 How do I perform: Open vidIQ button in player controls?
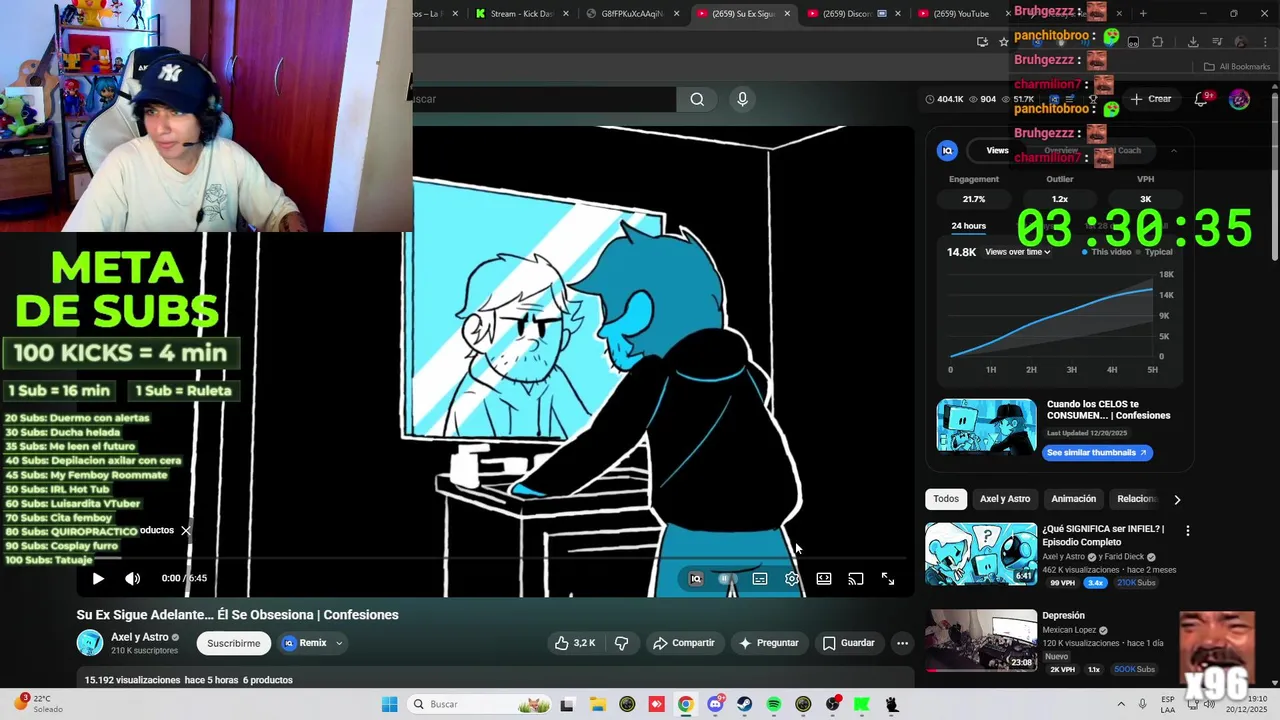pos(696,578)
